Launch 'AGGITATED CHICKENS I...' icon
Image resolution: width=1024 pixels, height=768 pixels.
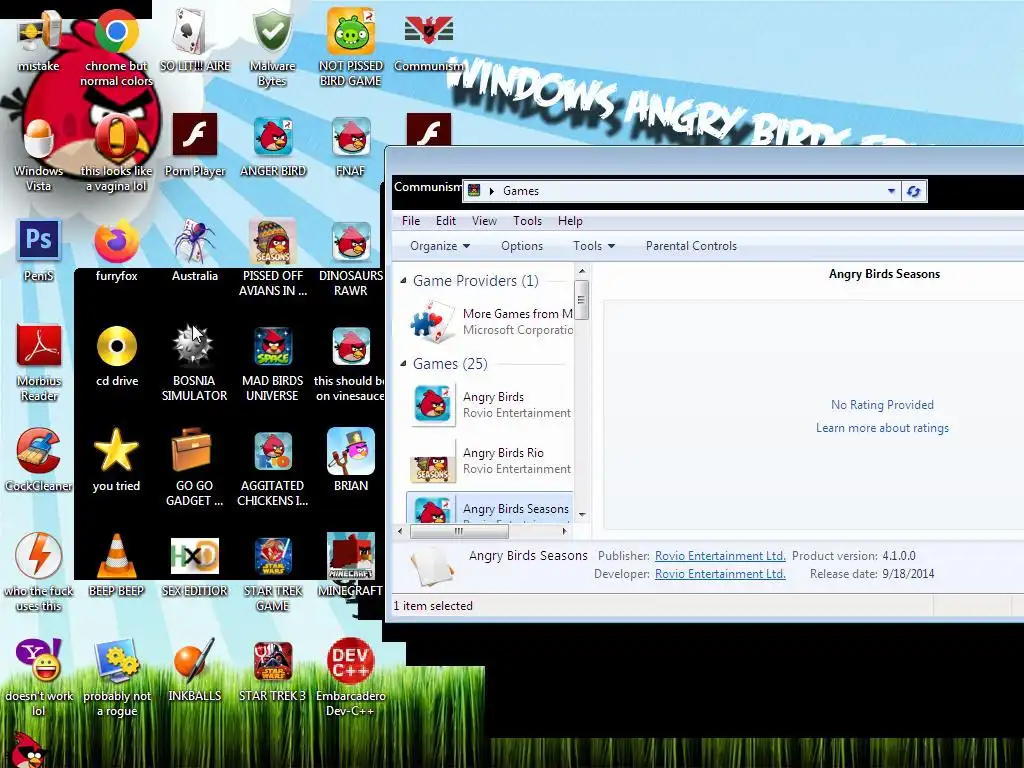tap(272, 467)
